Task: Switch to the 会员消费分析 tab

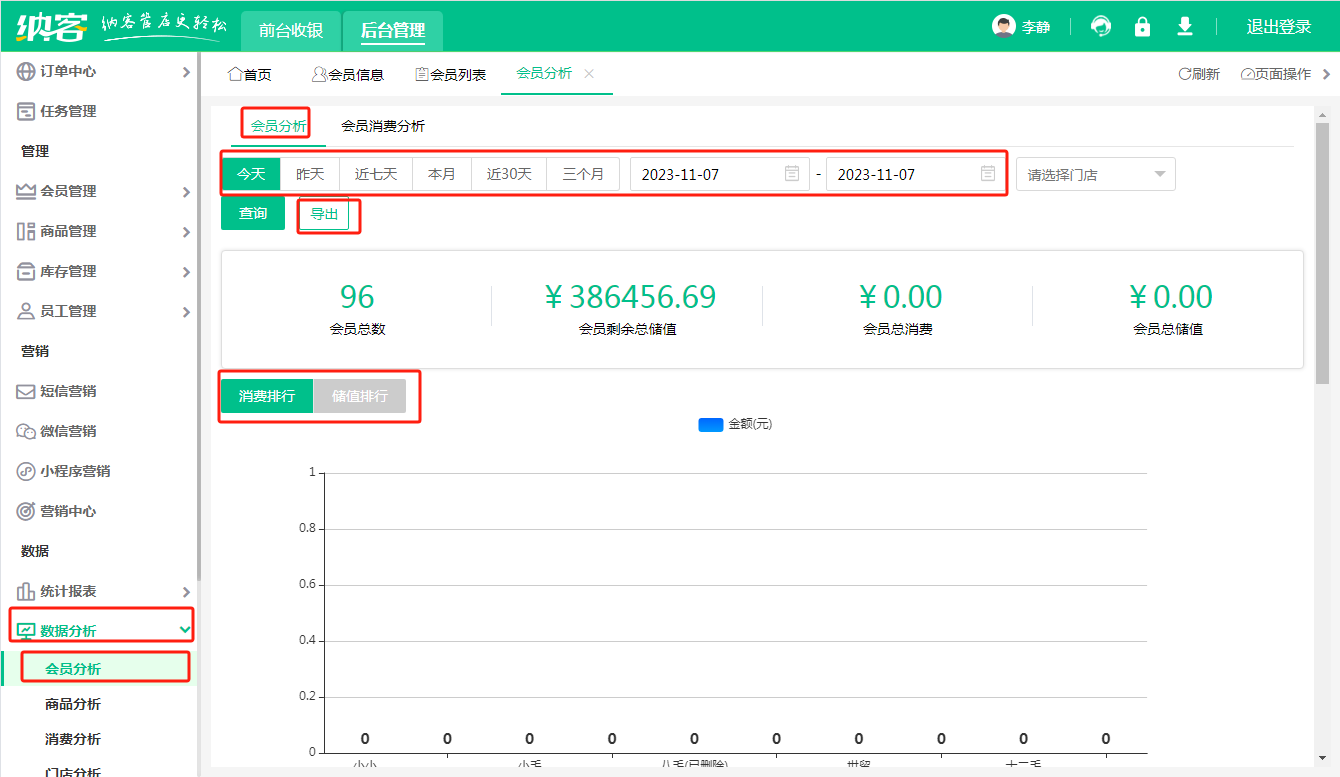Action: tap(383, 126)
